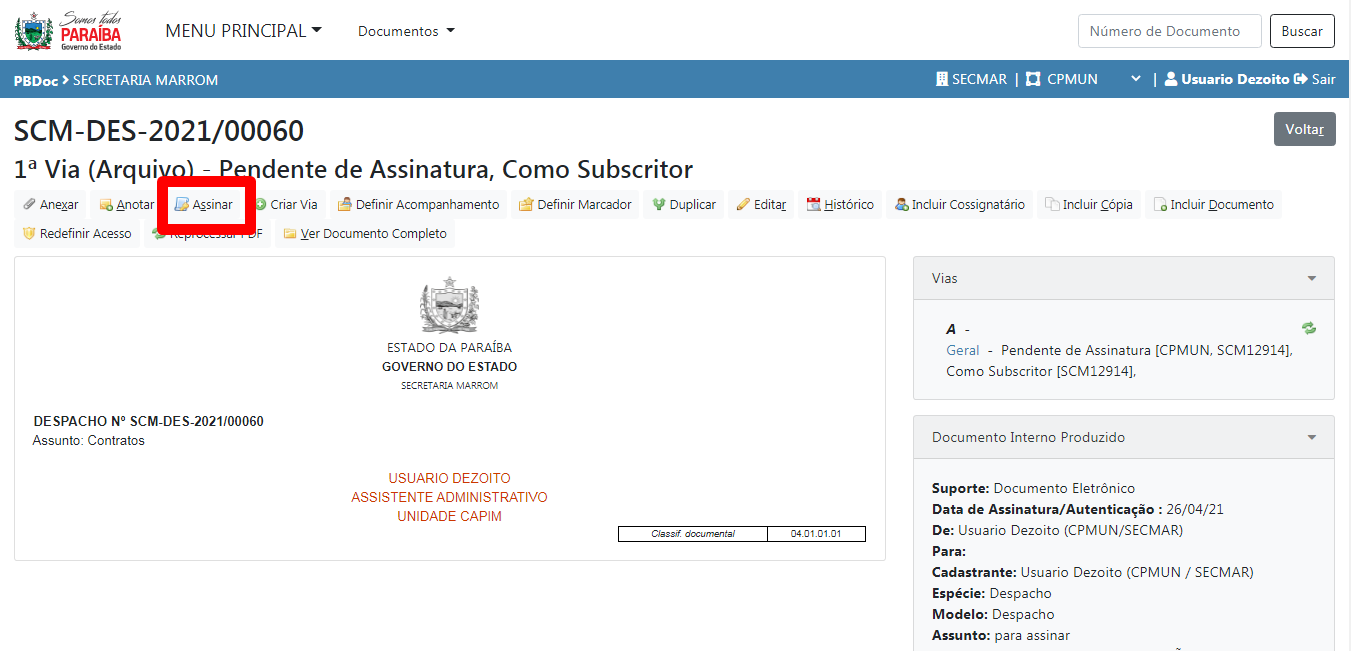Click Assinar to sign the document
1351x651 pixels.
pyautogui.click(x=204, y=205)
